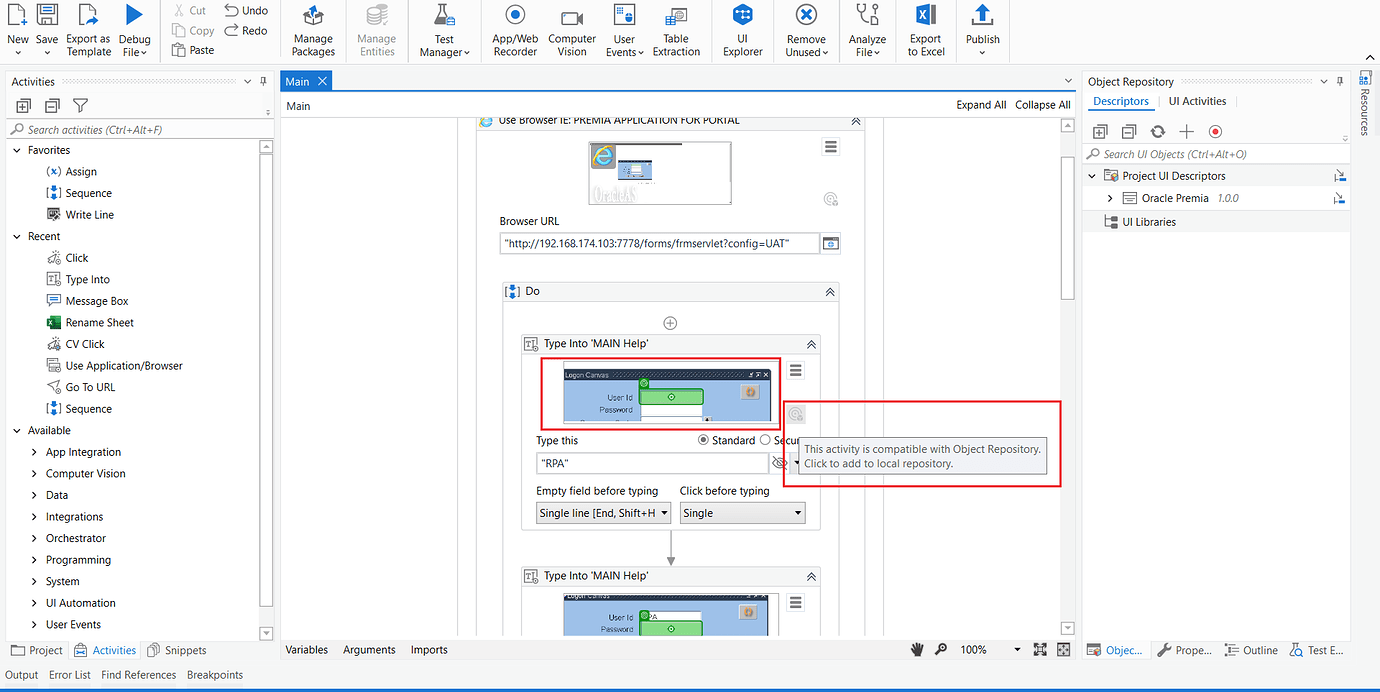Viewport: 1380px width, 692px height.
Task: Pin the Object Repository panel
Action: pos(1340,81)
